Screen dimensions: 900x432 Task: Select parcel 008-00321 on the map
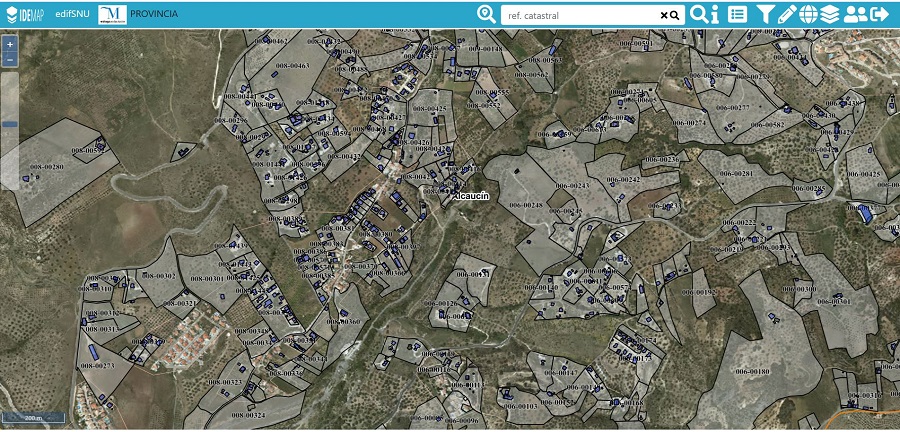click(180, 303)
